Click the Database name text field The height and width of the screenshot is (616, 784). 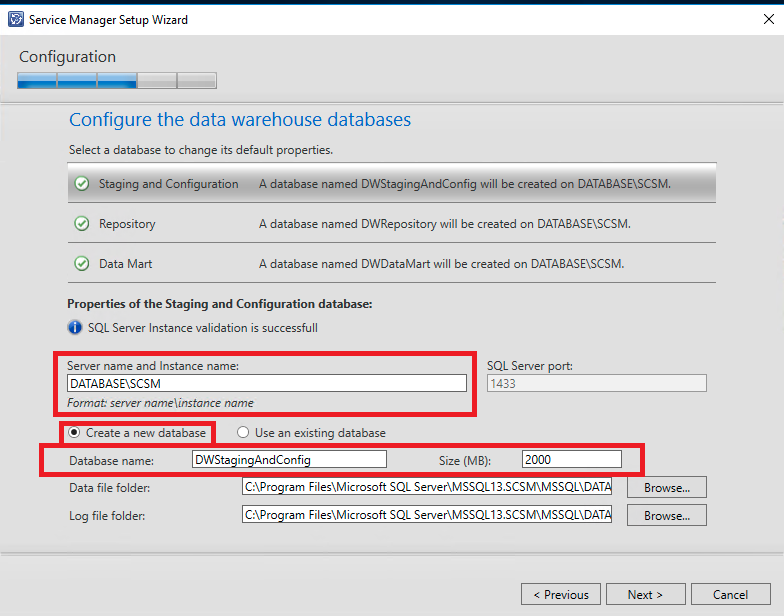pyautogui.click(x=289, y=459)
